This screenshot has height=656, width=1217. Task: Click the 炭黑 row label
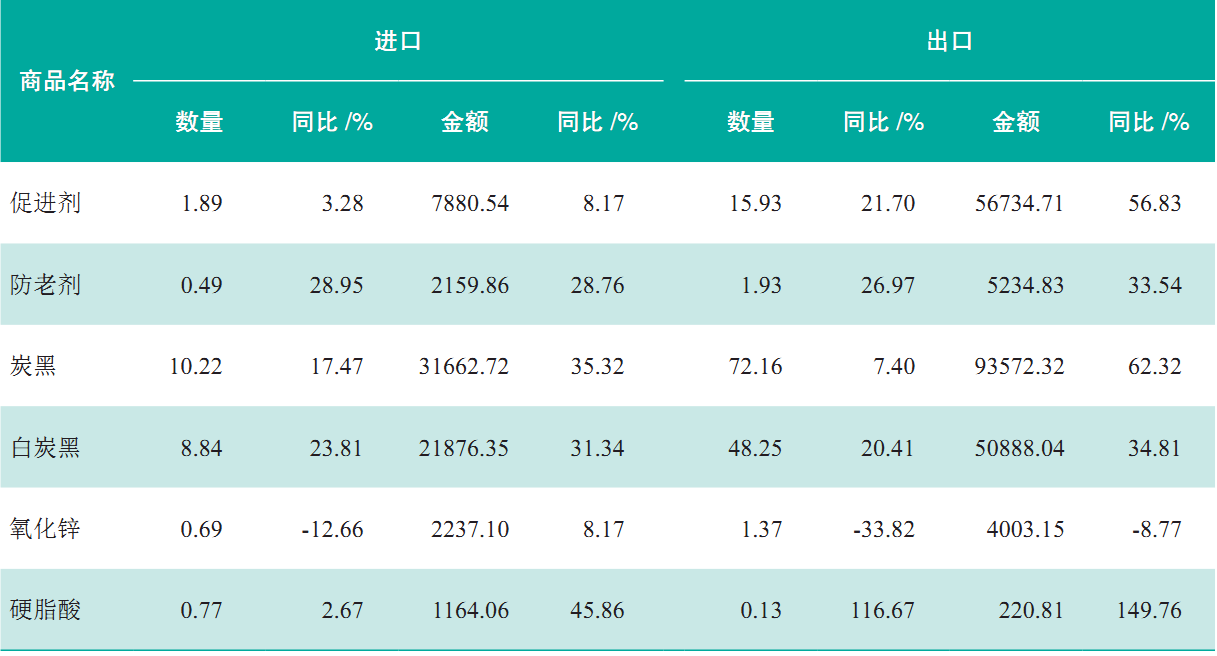click(33, 367)
